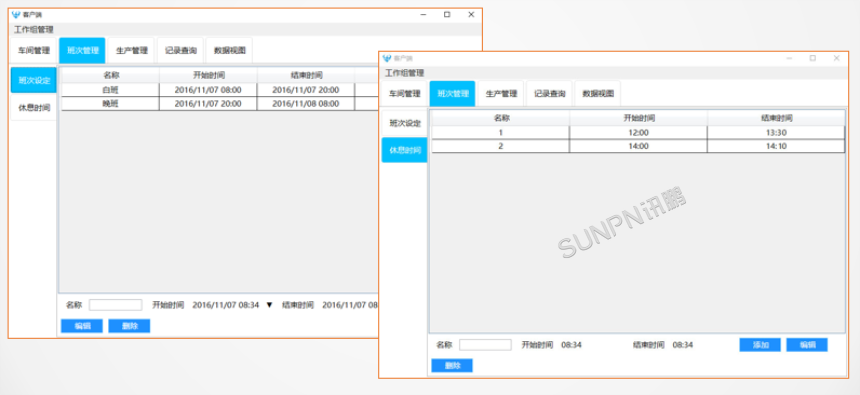Select 班次管理 tab in the back window
Image resolution: width=860 pixels, height=395 pixels.
83,50
